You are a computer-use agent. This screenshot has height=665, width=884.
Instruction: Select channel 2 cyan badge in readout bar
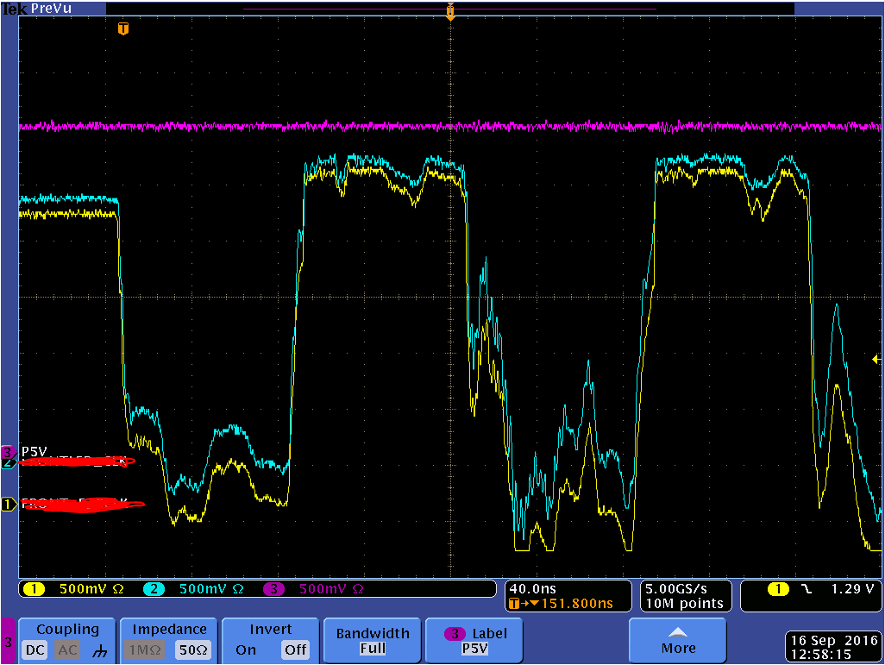[x=153, y=589]
